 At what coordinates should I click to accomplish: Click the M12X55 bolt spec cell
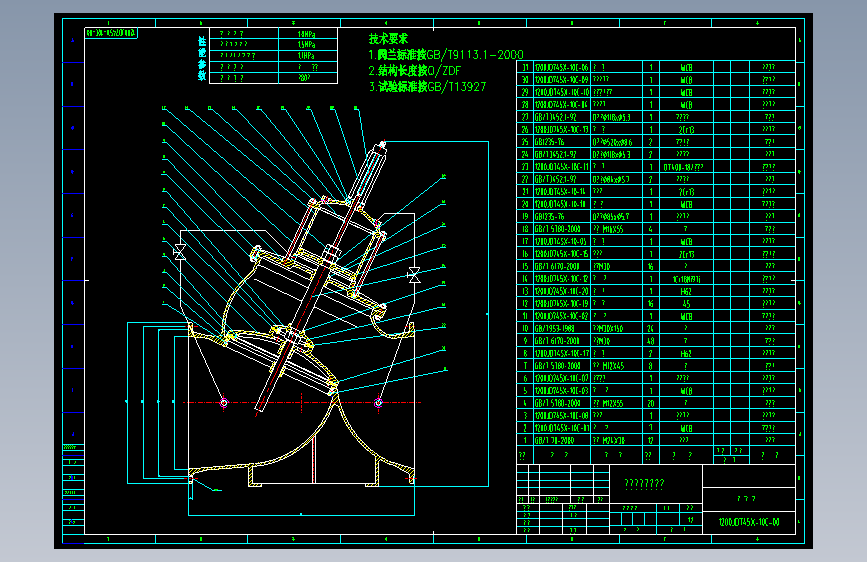pos(609,403)
